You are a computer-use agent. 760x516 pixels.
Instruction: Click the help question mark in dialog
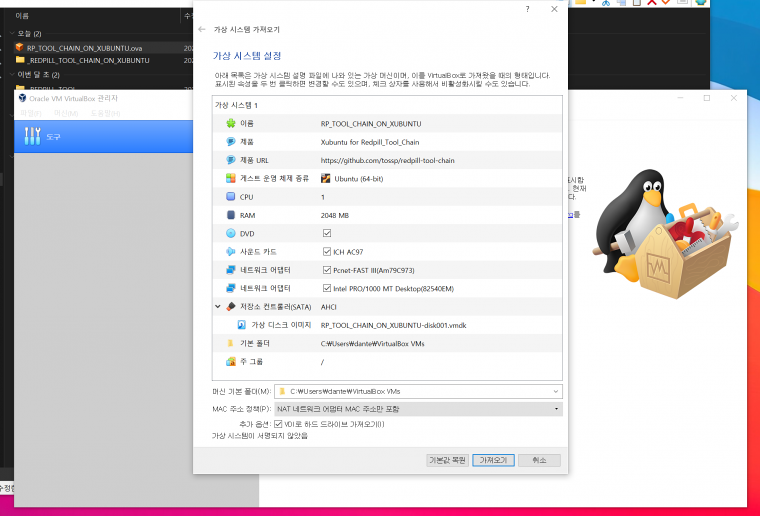[527, 9]
